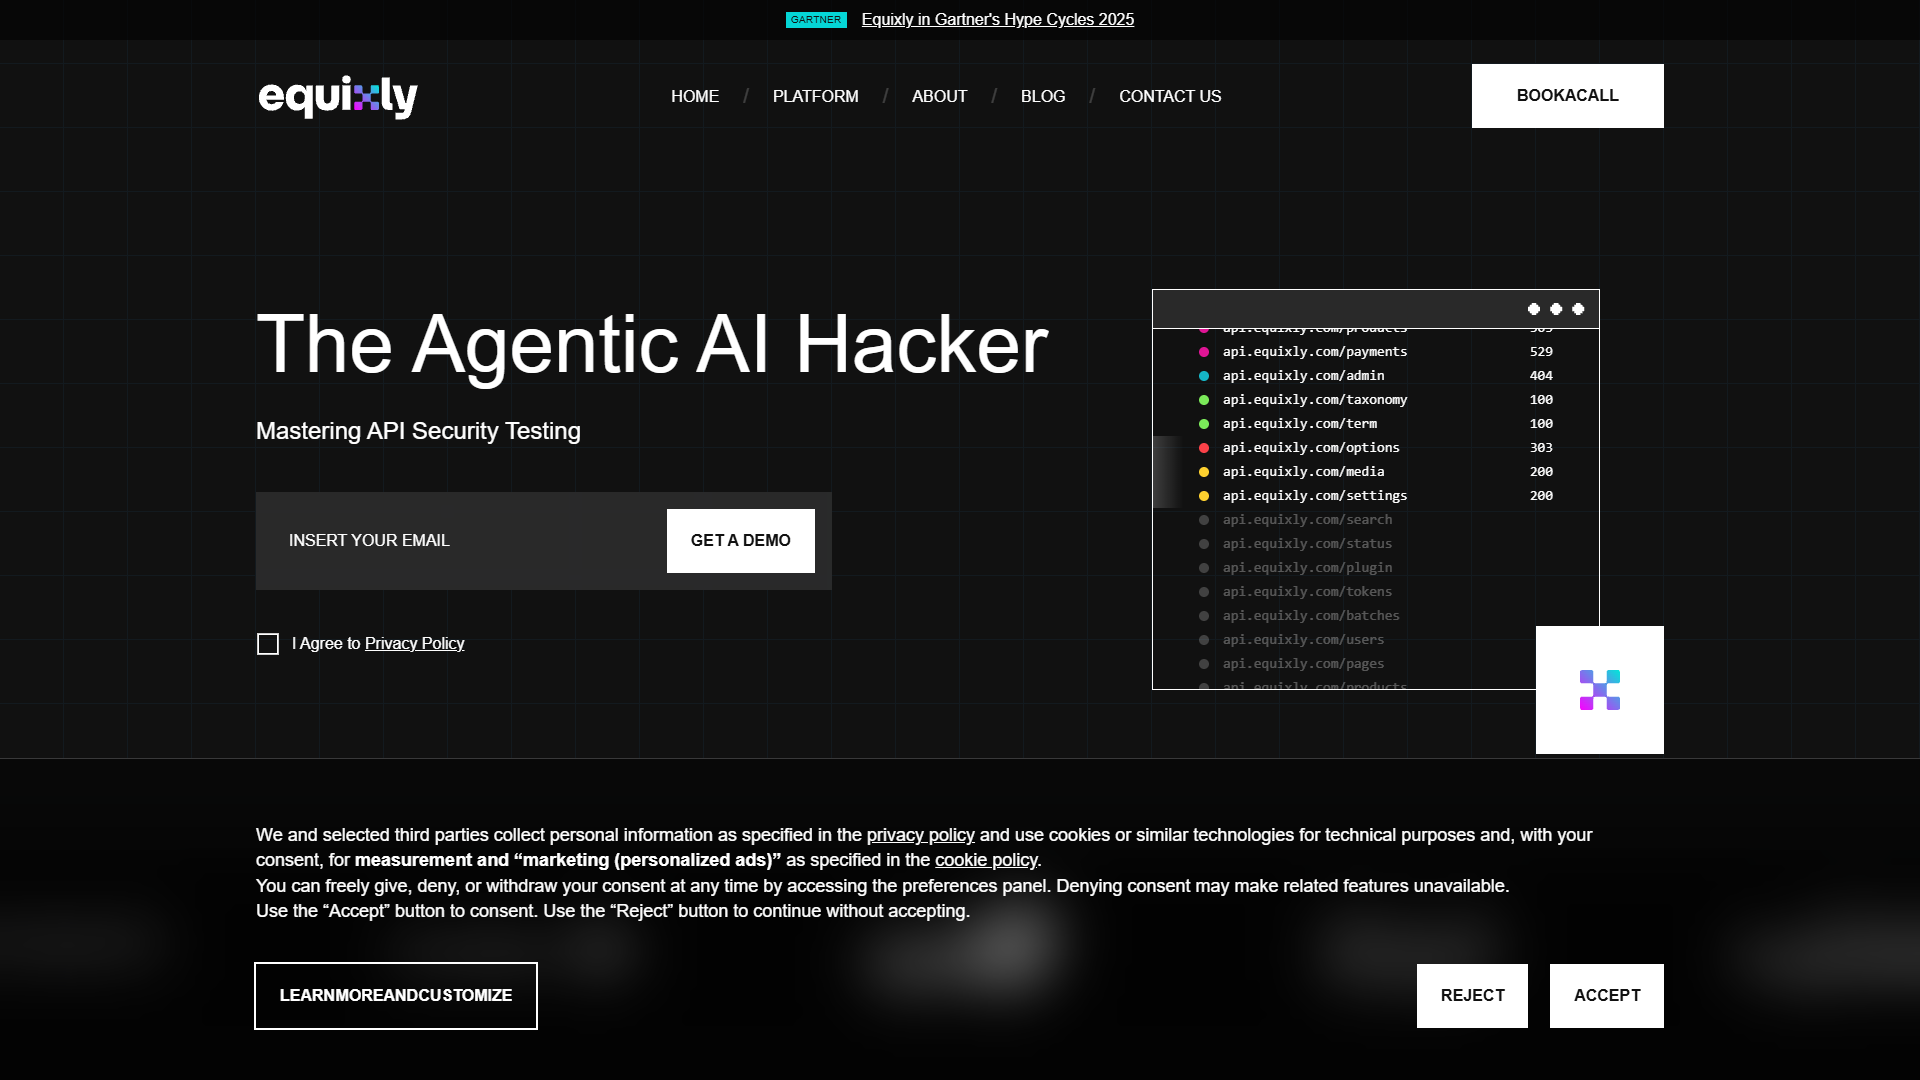Screen dimensions: 1920x1080
Task: Open the PLATFORM menu item
Action: (x=815, y=96)
